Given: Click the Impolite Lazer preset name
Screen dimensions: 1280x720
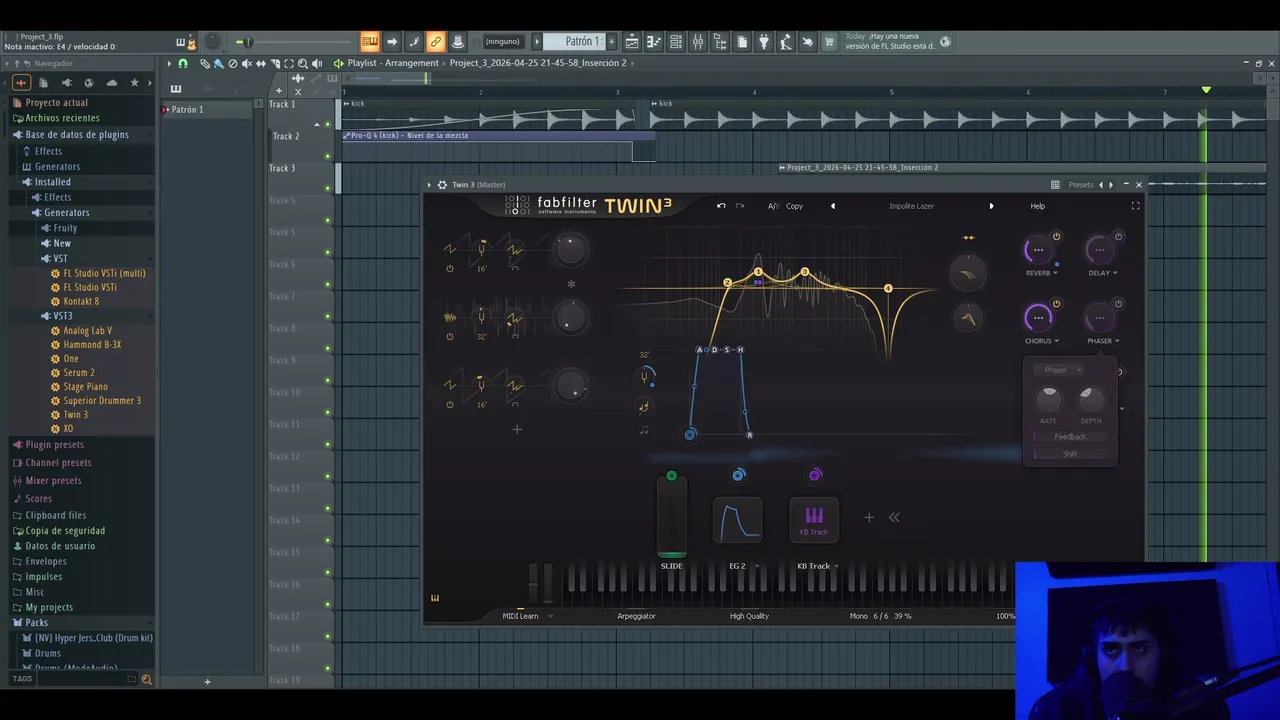Looking at the screenshot, I should pyautogui.click(x=912, y=206).
